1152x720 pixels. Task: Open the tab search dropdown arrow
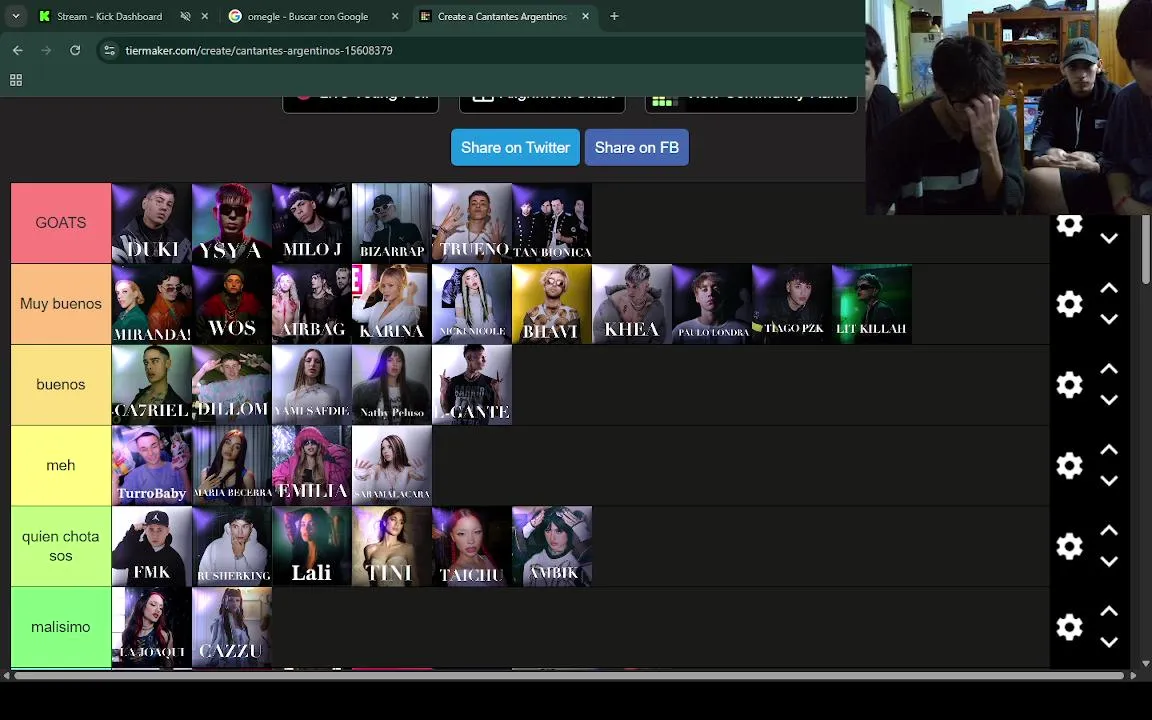(x=15, y=16)
